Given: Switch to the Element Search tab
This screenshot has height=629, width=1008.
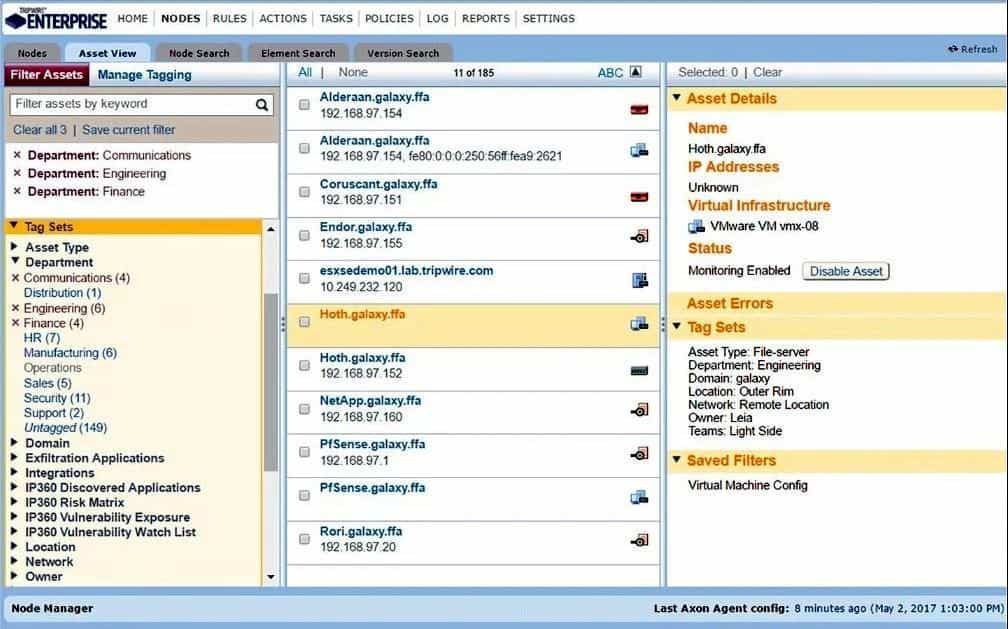Looking at the screenshot, I should coord(298,53).
